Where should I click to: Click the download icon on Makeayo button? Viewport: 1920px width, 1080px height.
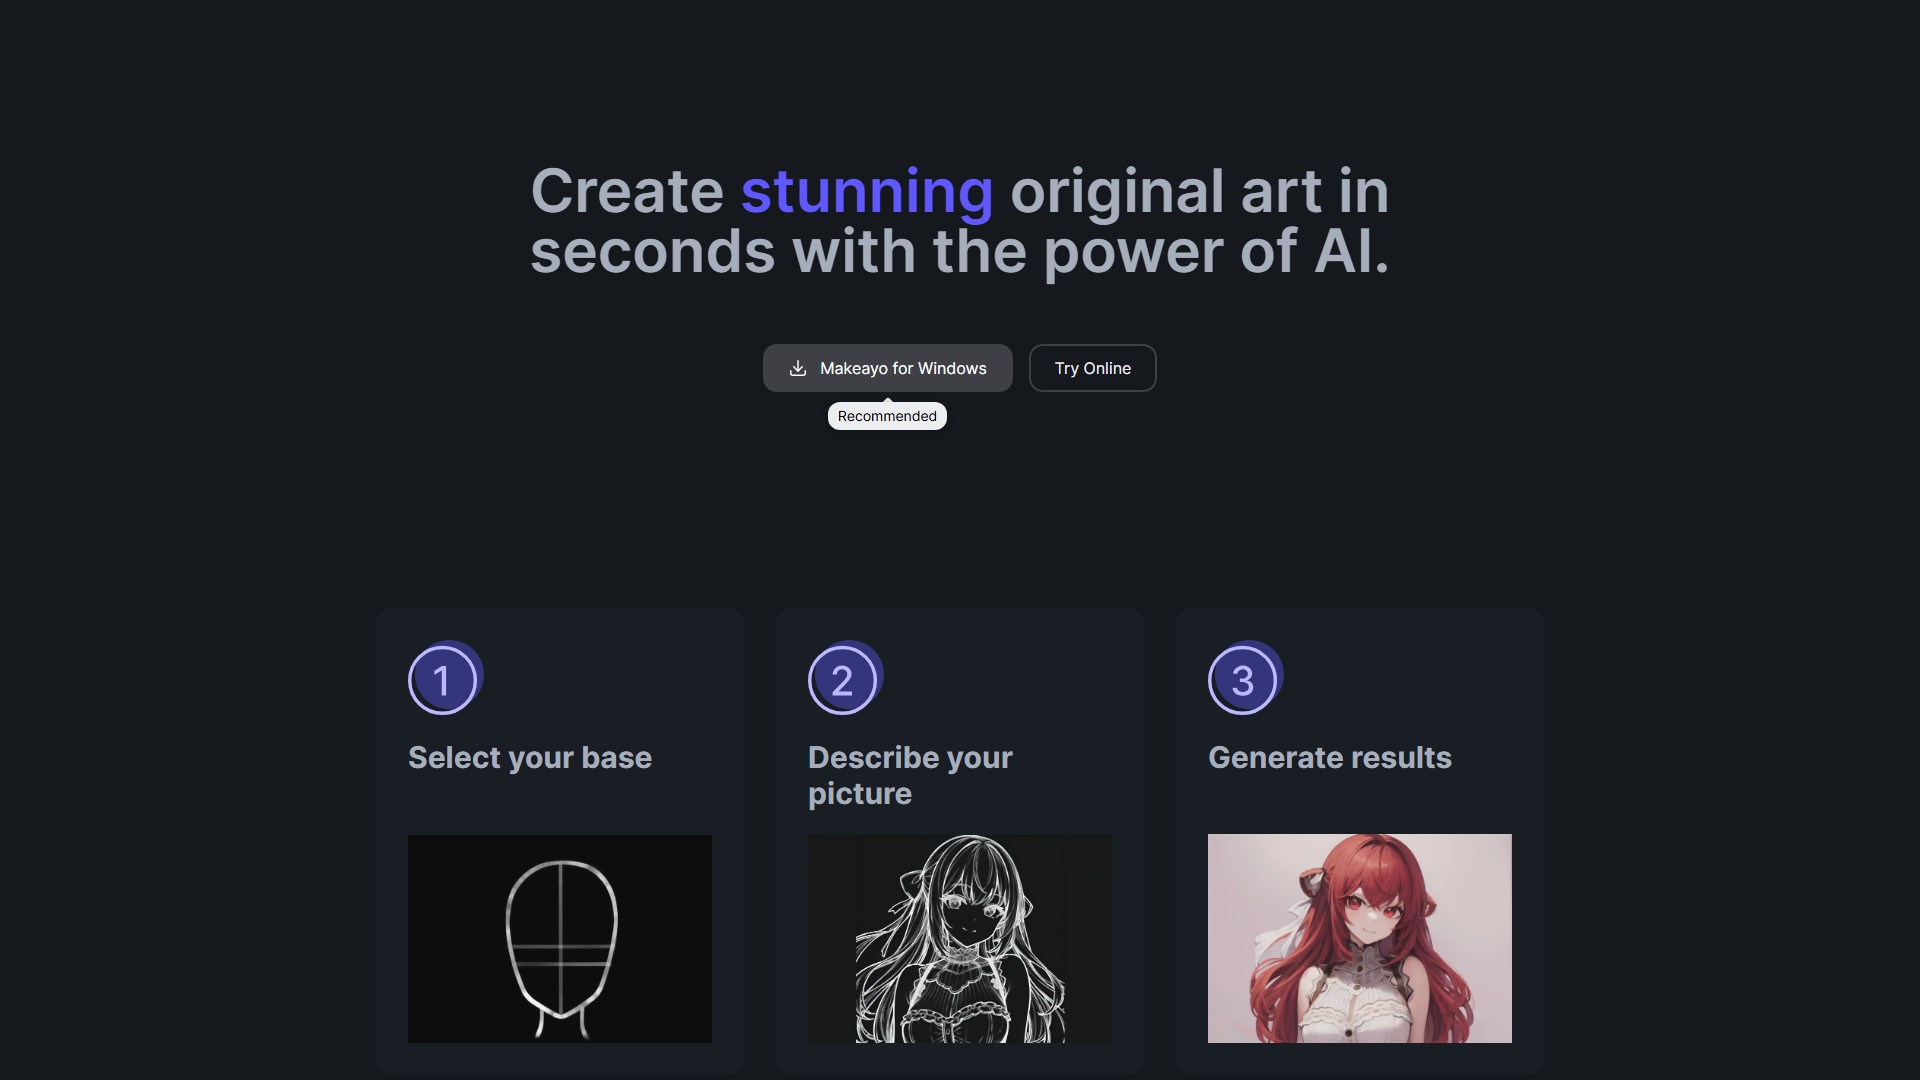click(798, 368)
